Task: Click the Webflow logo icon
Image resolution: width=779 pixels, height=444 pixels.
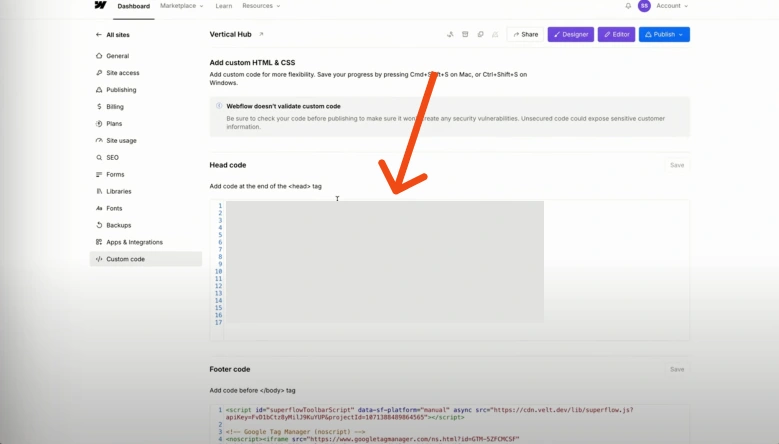Action: [100, 6]
